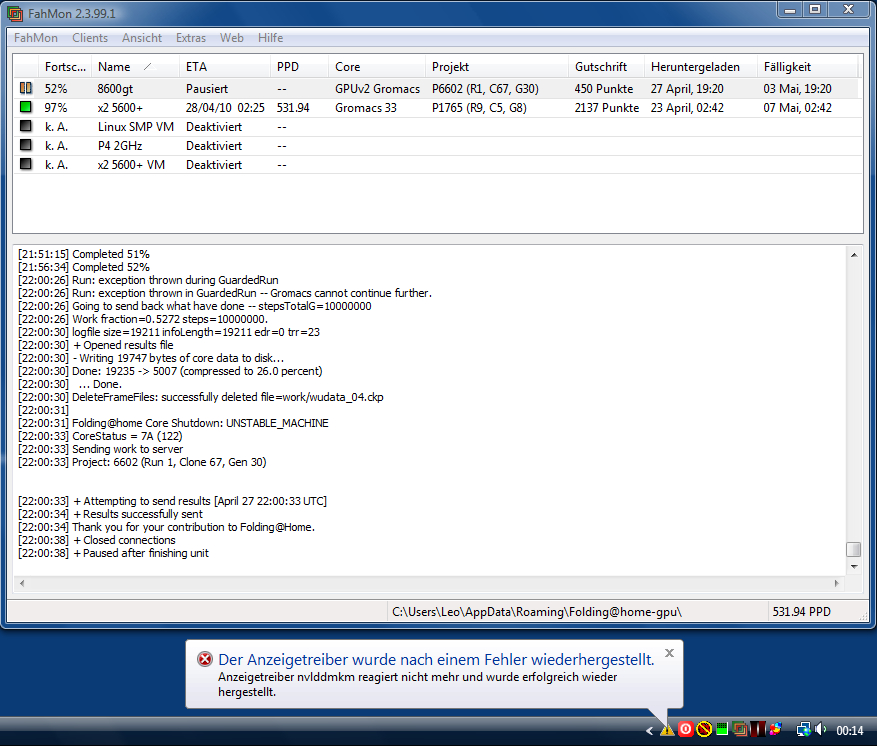Open the volume speaker tray icon
The image size is (877, 746).
click(x=821, y=729)
